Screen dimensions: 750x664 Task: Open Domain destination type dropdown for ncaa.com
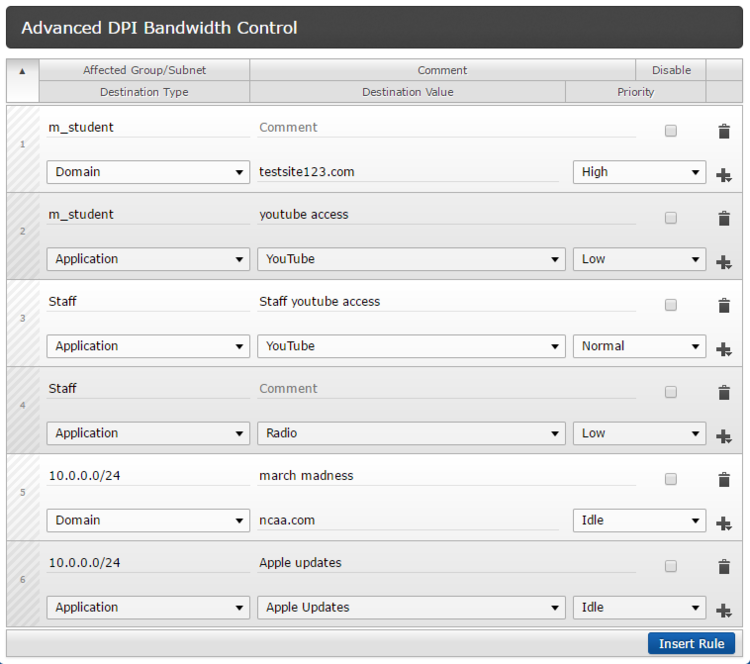pos(148,520)
